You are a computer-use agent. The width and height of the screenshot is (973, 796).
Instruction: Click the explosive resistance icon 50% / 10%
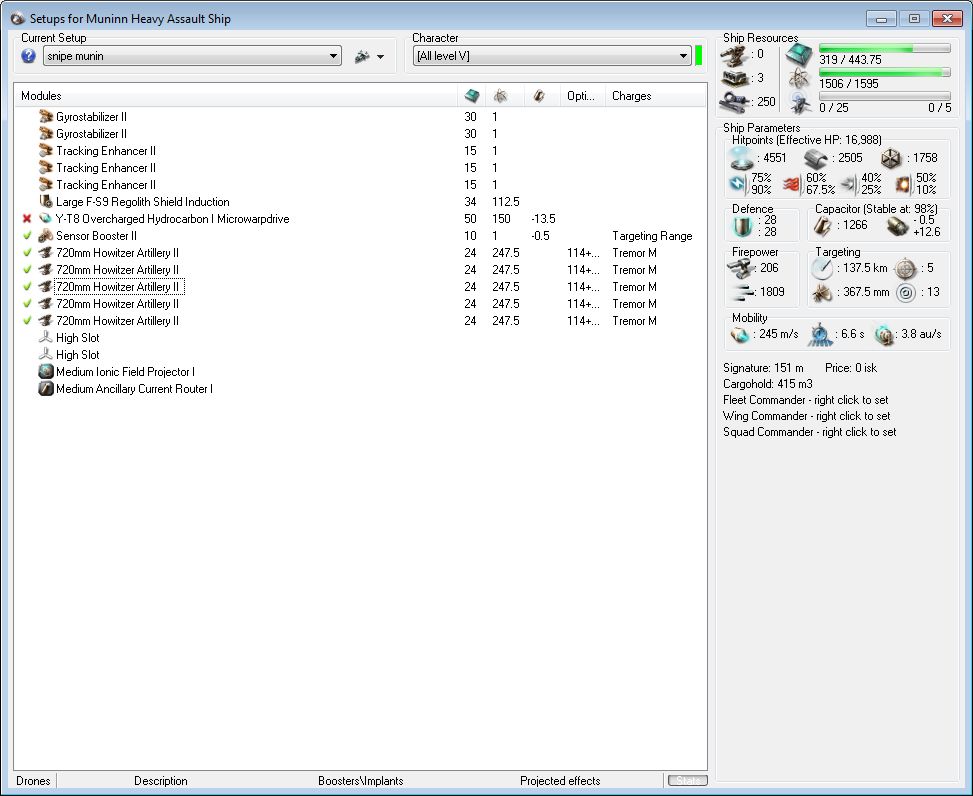coord(904,184)
